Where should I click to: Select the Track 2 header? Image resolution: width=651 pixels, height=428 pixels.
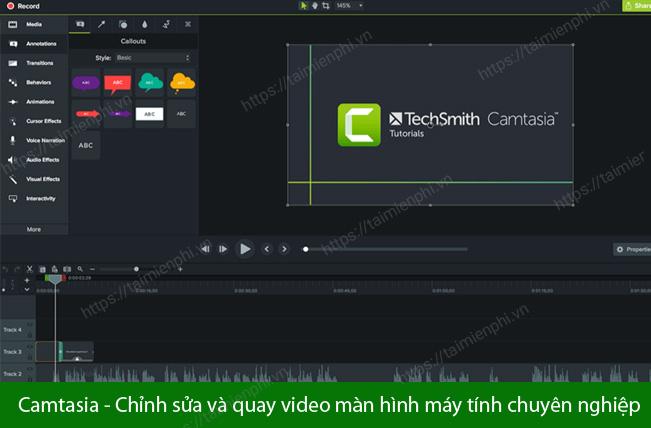[18, 373]
